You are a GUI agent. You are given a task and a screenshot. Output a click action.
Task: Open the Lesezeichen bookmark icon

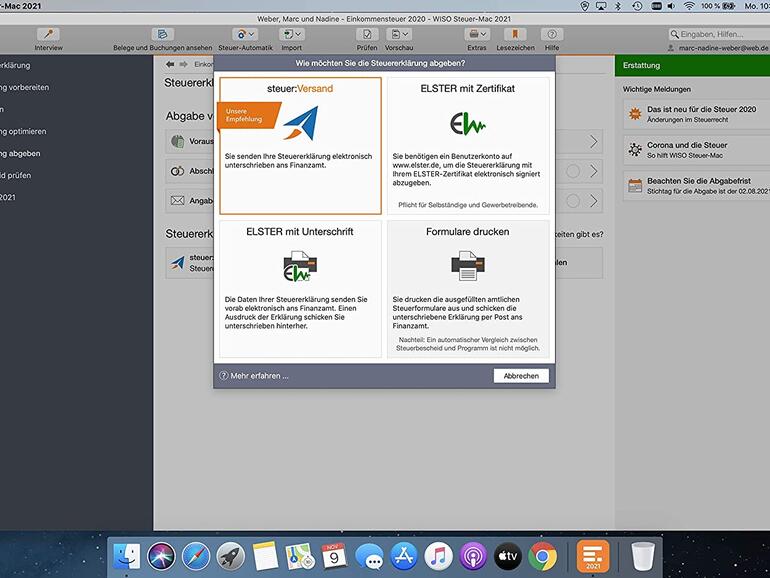515,35
